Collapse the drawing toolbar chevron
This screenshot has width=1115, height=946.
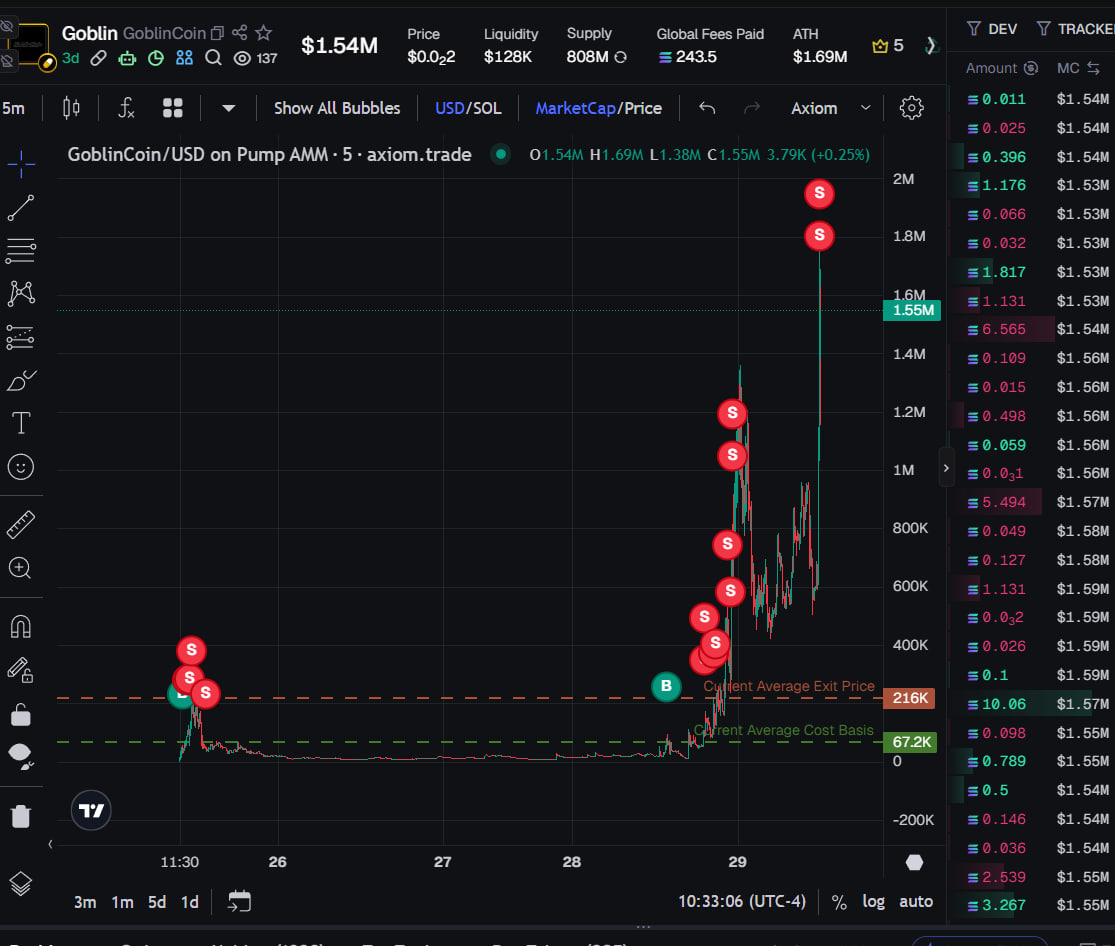[x=50, y=844]
